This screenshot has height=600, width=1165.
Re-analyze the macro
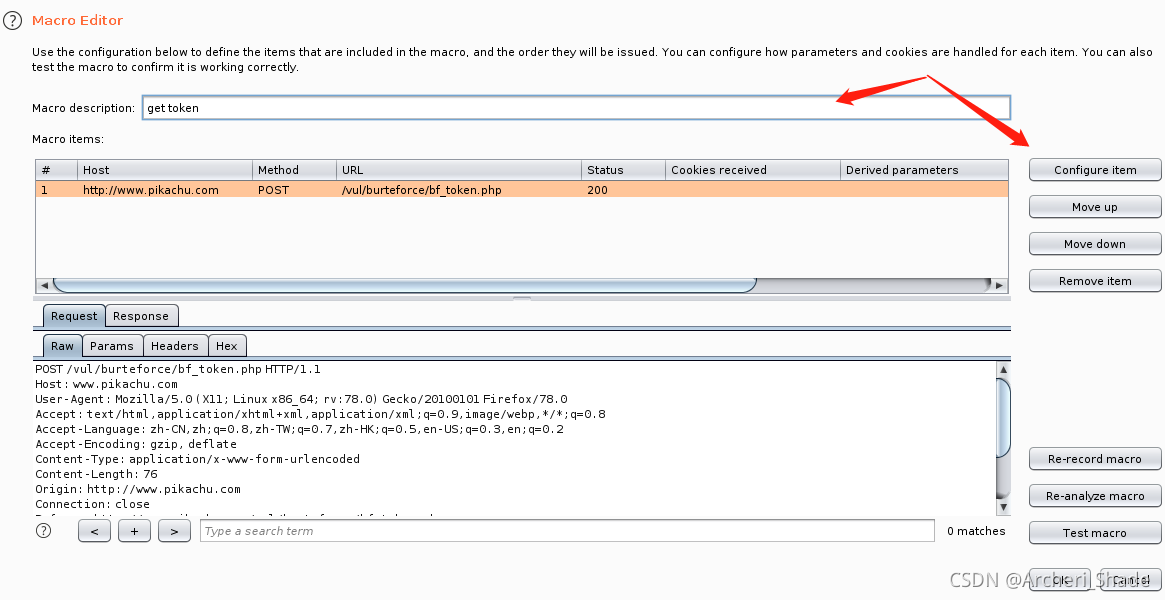[1095, 496]
